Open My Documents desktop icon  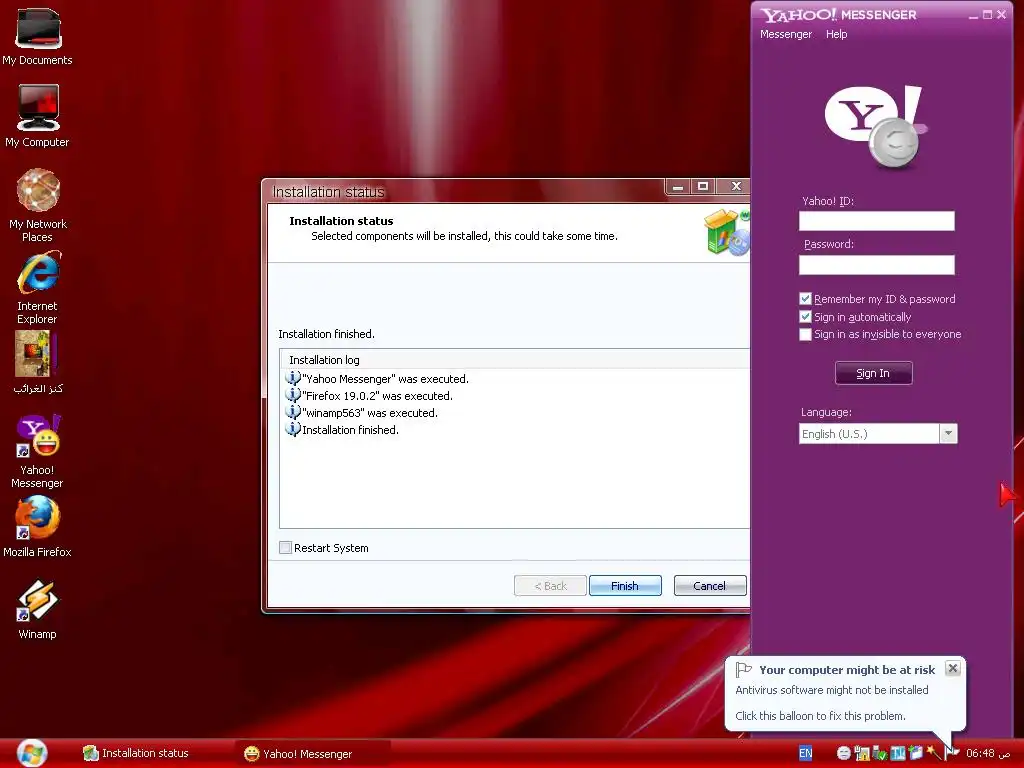37,37
